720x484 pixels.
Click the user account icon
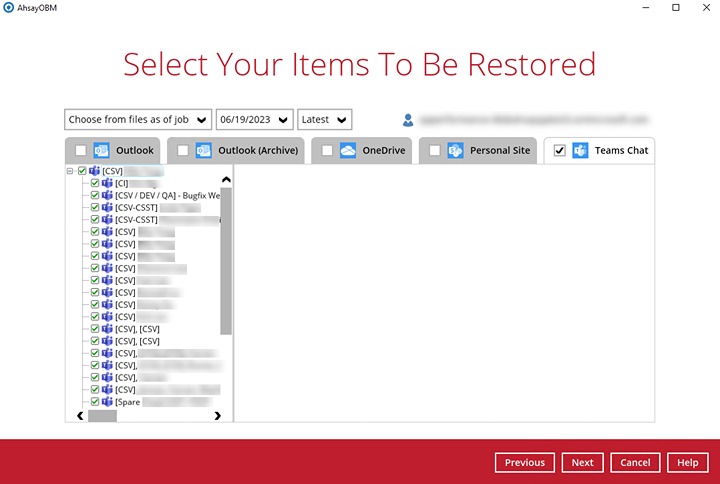pyautogui.click(x=408, y=120)
